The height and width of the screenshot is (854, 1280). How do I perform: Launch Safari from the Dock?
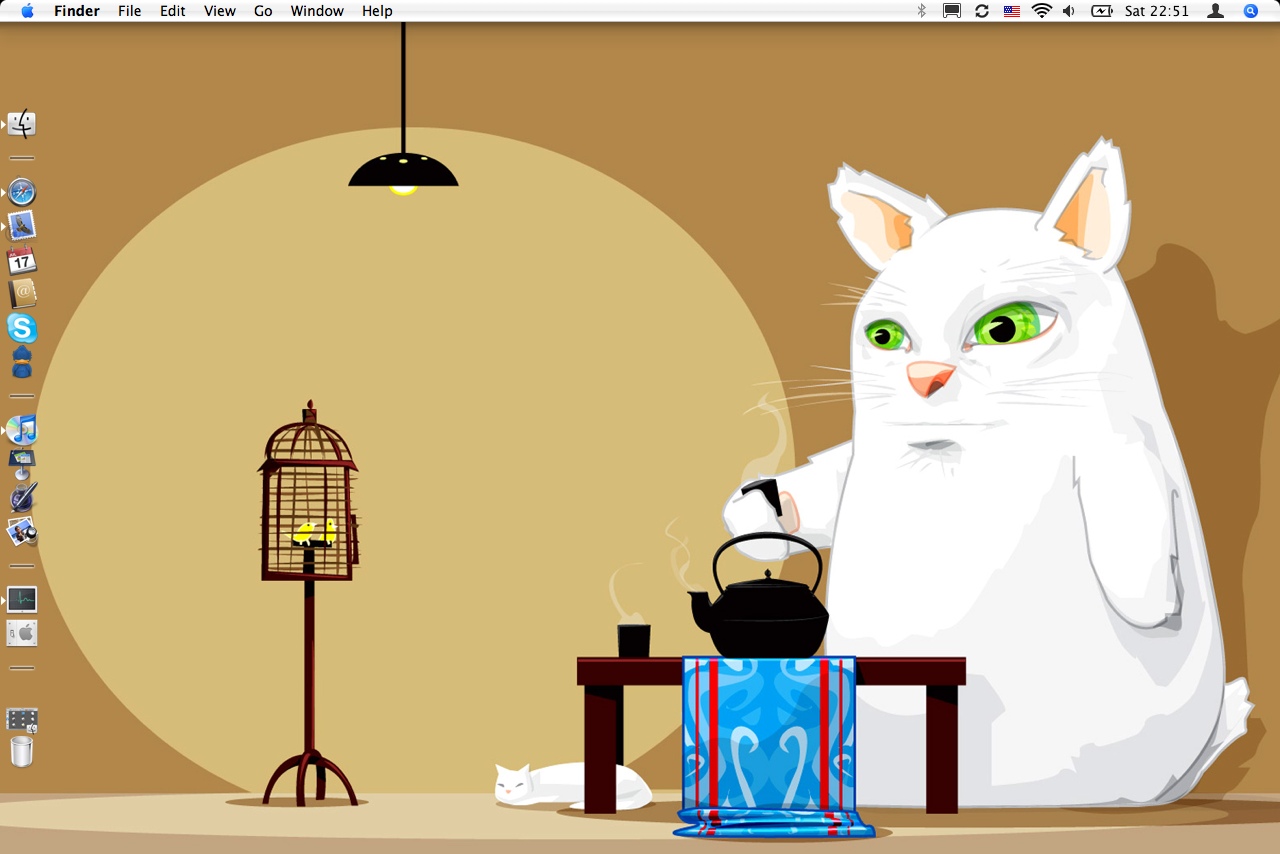pyautogui.click(x=22, y=192)
